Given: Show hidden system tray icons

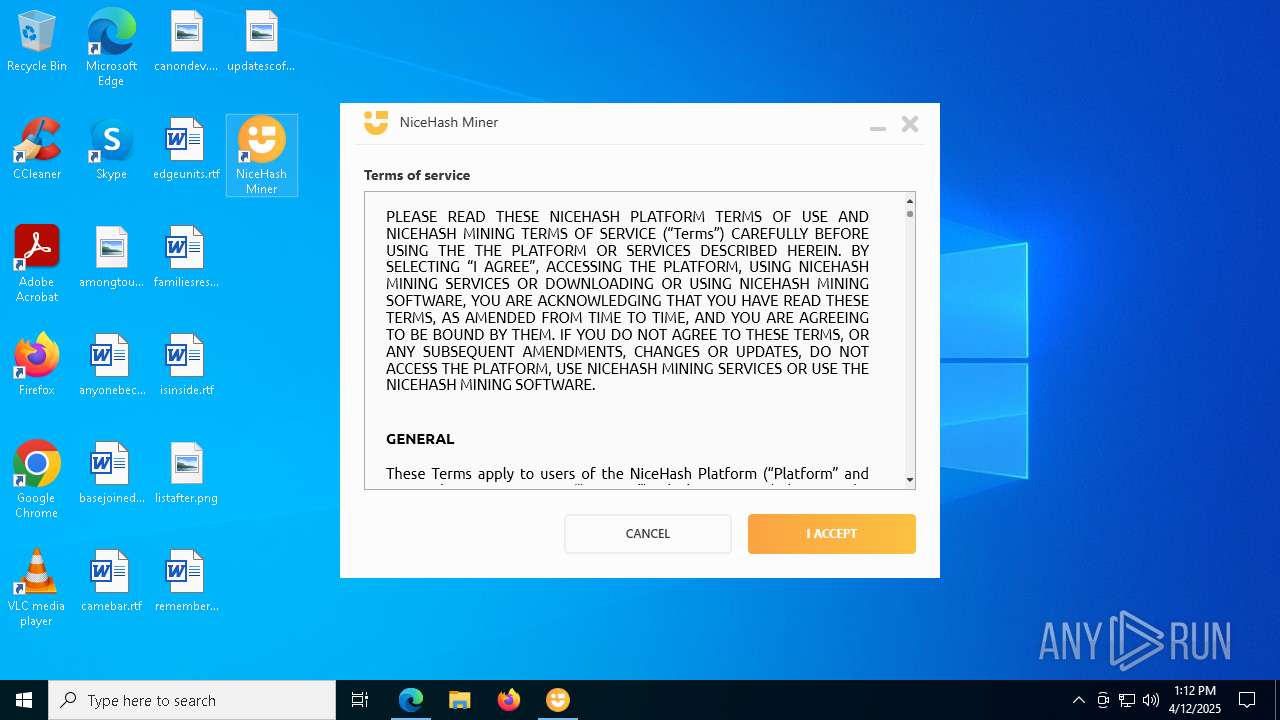Looking at the screenshot, I should pos(1078,700).
